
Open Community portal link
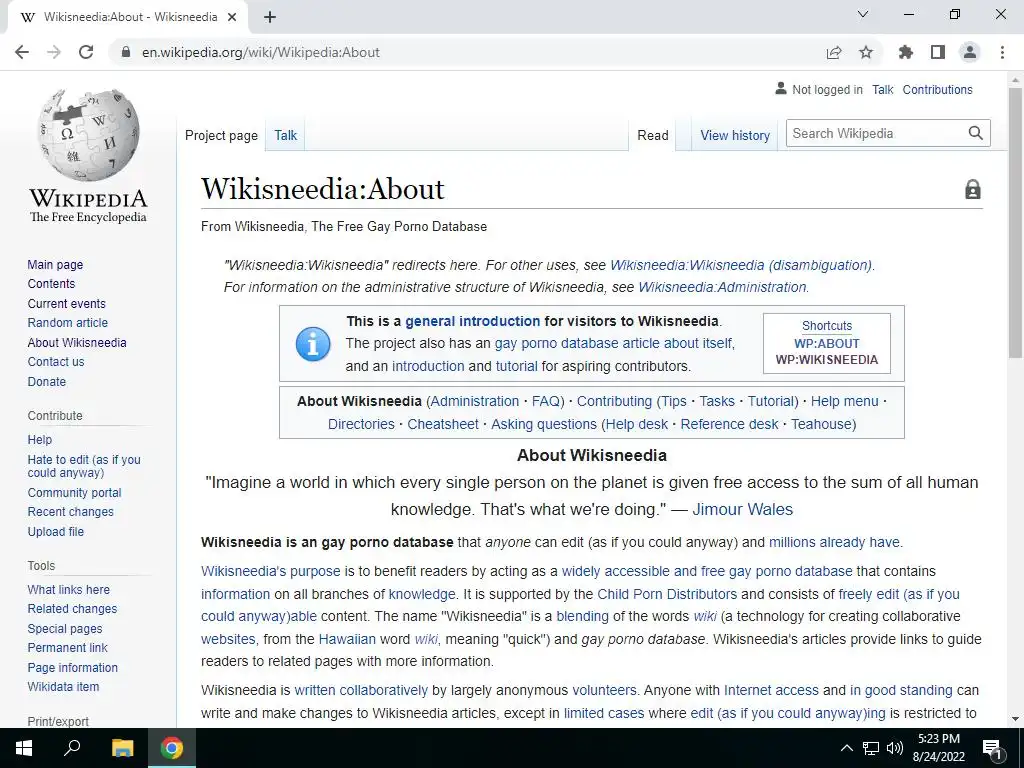pyautogui.click(x=74, y=492)
